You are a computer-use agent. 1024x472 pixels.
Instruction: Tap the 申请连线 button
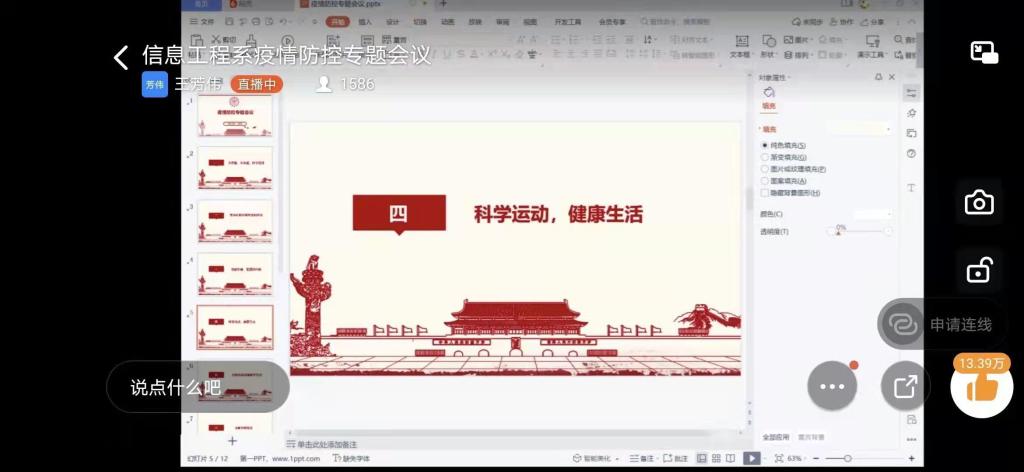(x=944, y=324)
